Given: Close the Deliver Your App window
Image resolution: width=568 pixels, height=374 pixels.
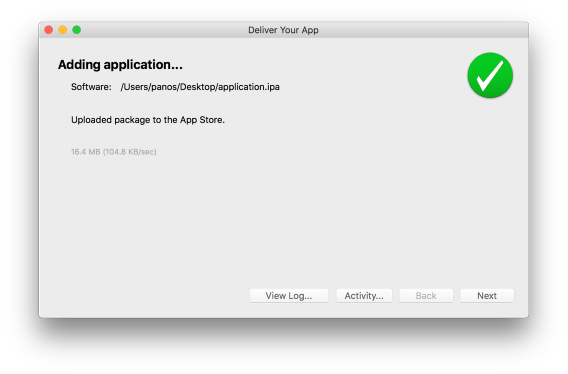Looking at the screenshot, I should [49, 30].
